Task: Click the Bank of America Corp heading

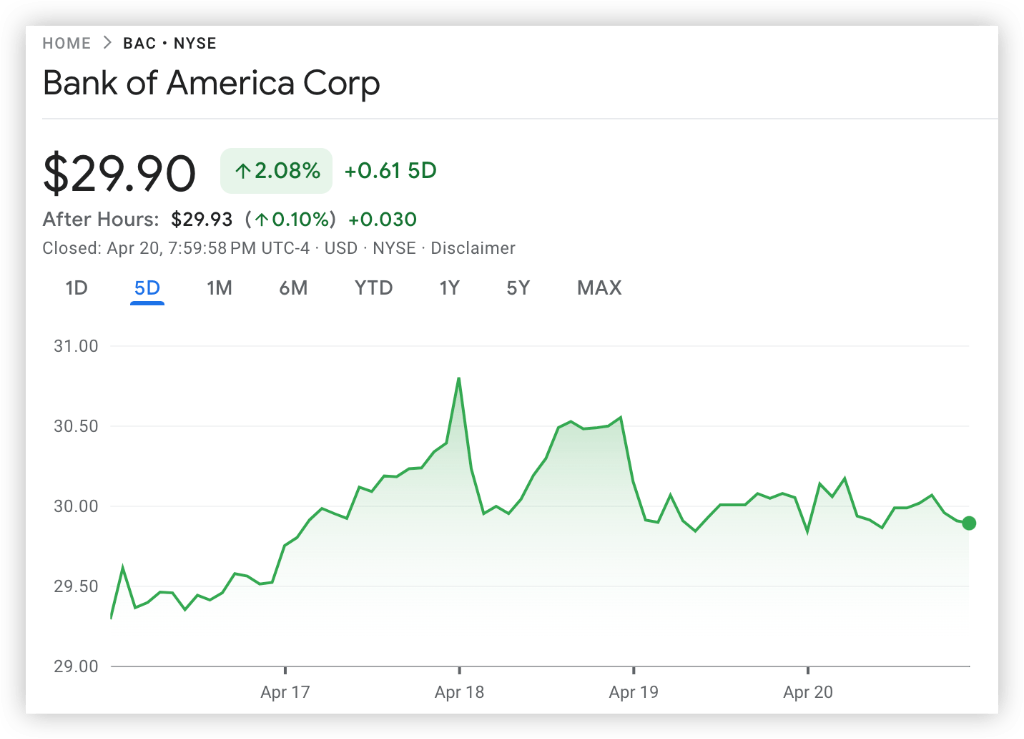Action: [211, 83]
